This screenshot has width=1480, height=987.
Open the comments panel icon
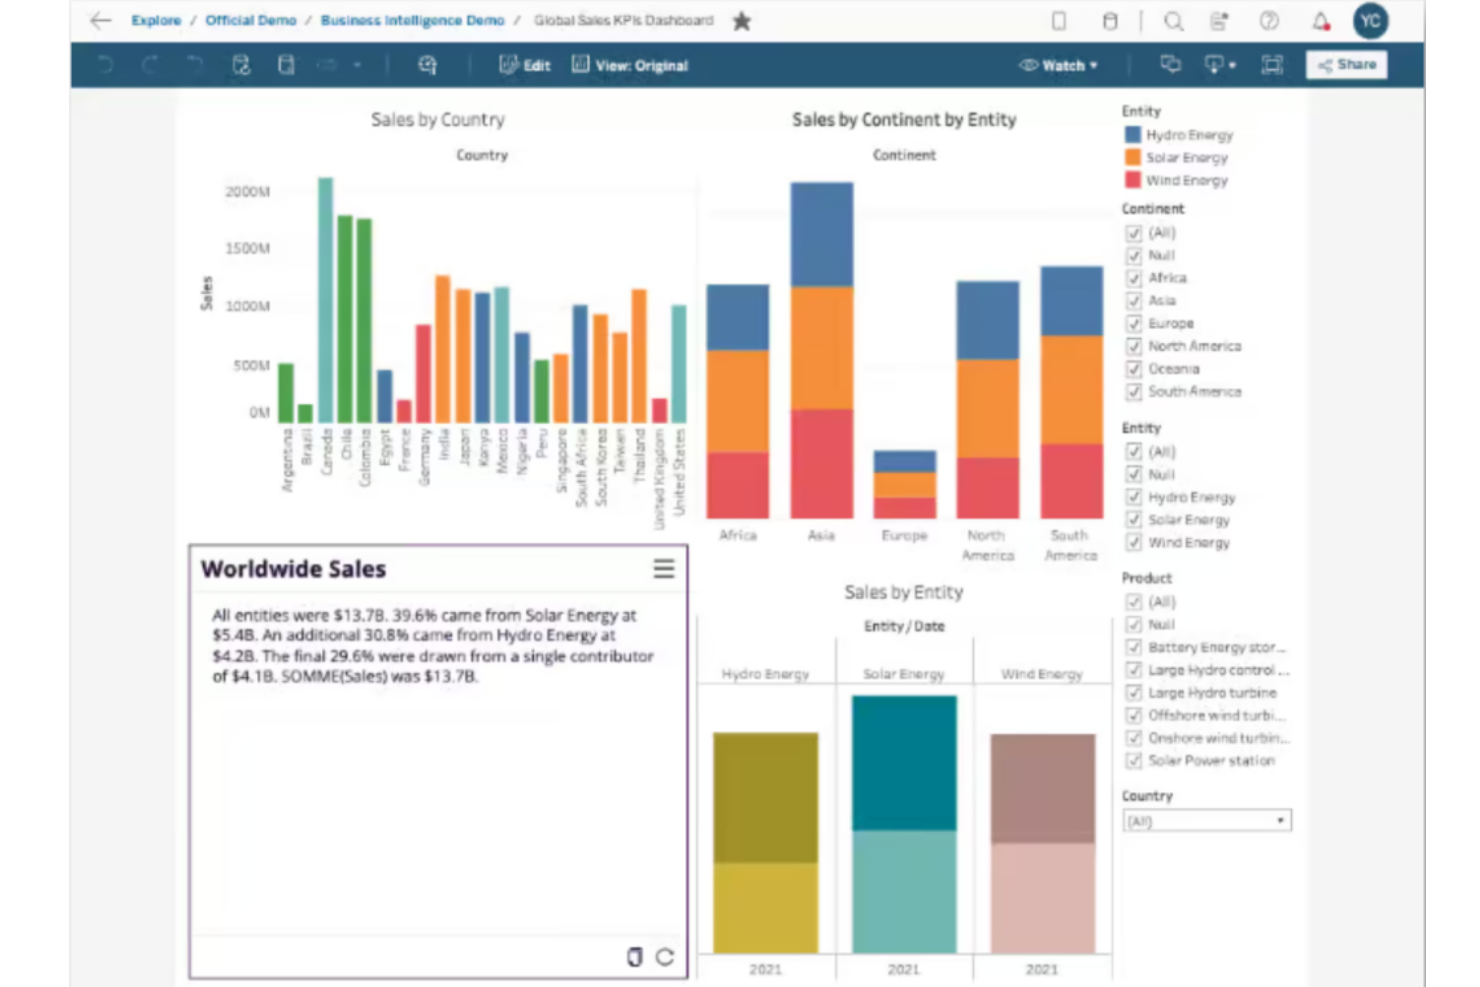click(x=1170, y=65)
